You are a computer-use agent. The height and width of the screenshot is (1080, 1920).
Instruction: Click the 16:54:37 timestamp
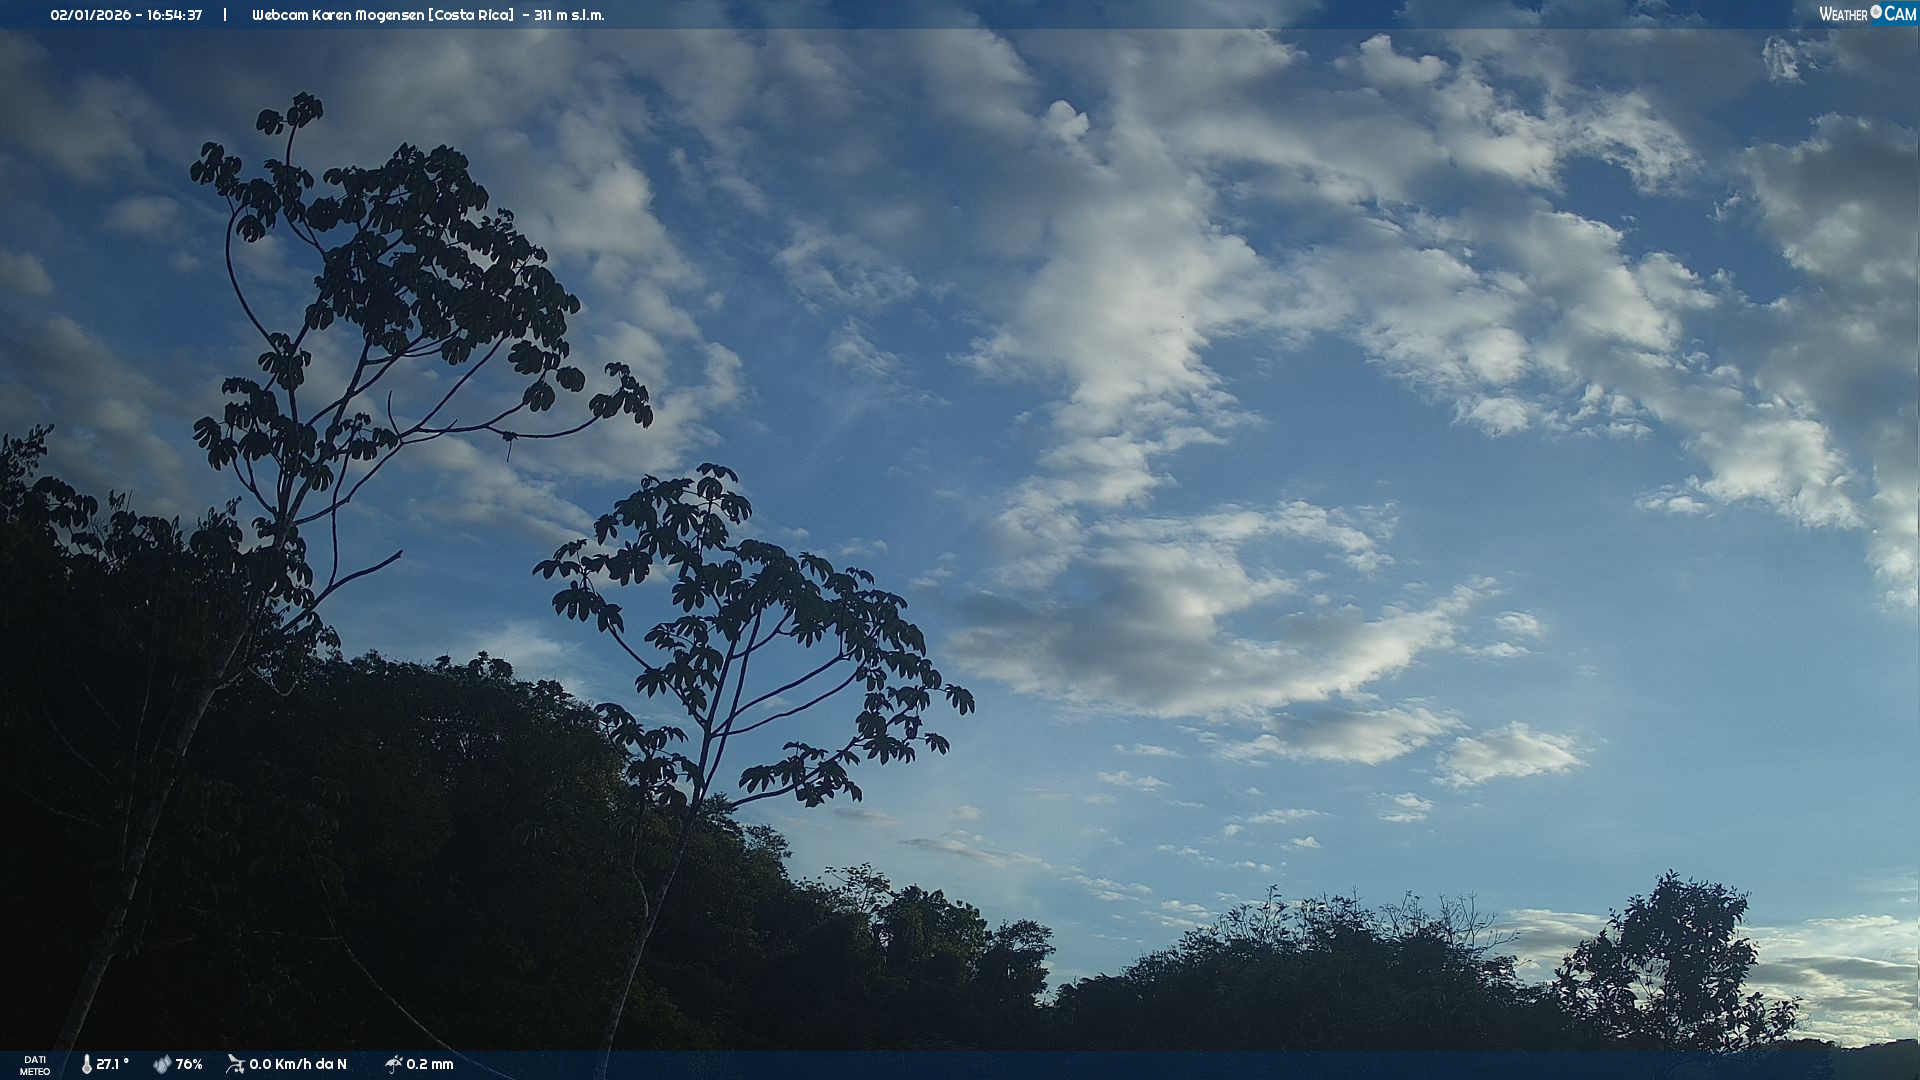coord(174,15)
